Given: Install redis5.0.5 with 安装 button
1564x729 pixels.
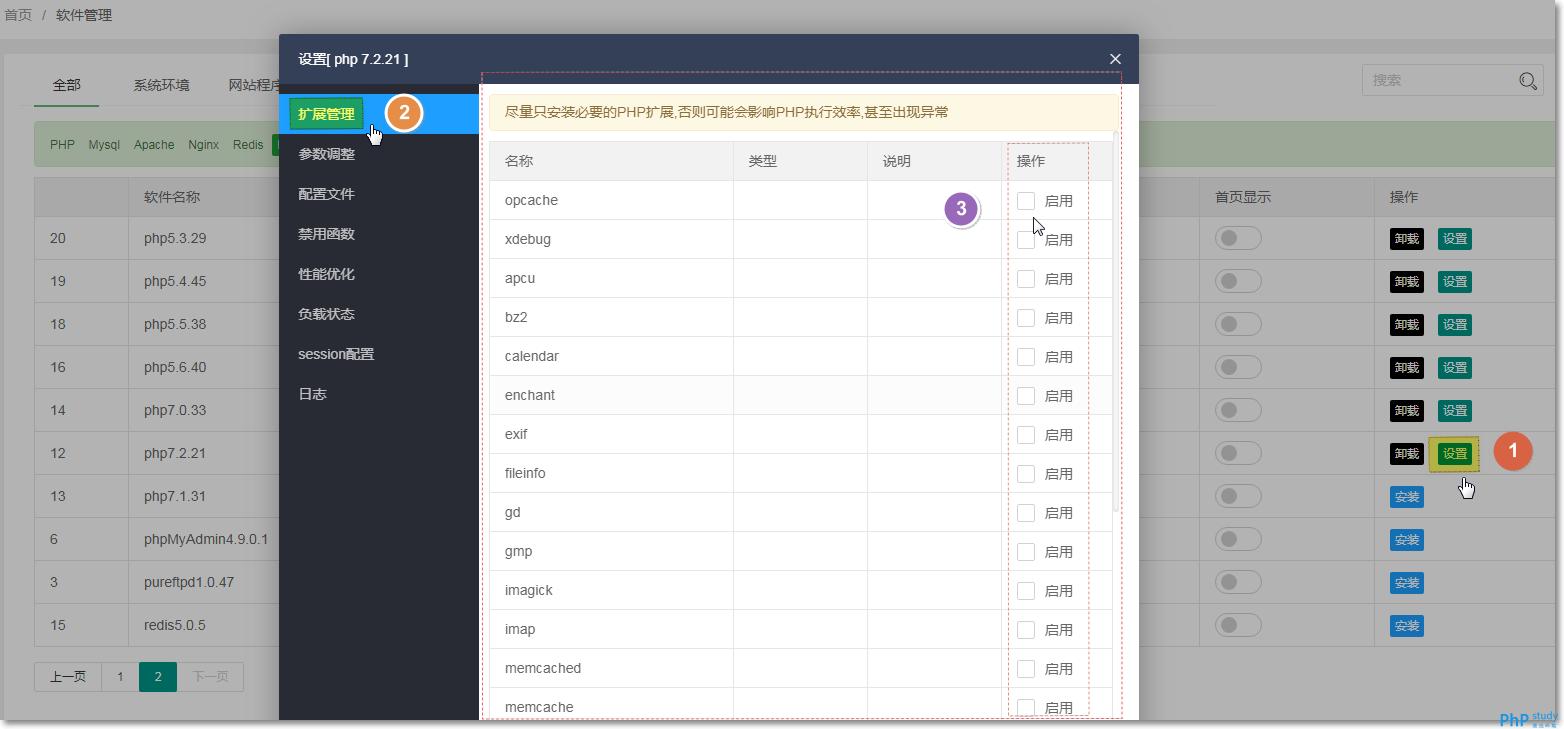Looking at the screenshot, I should pyautogui.click(x=1407, y=626).
